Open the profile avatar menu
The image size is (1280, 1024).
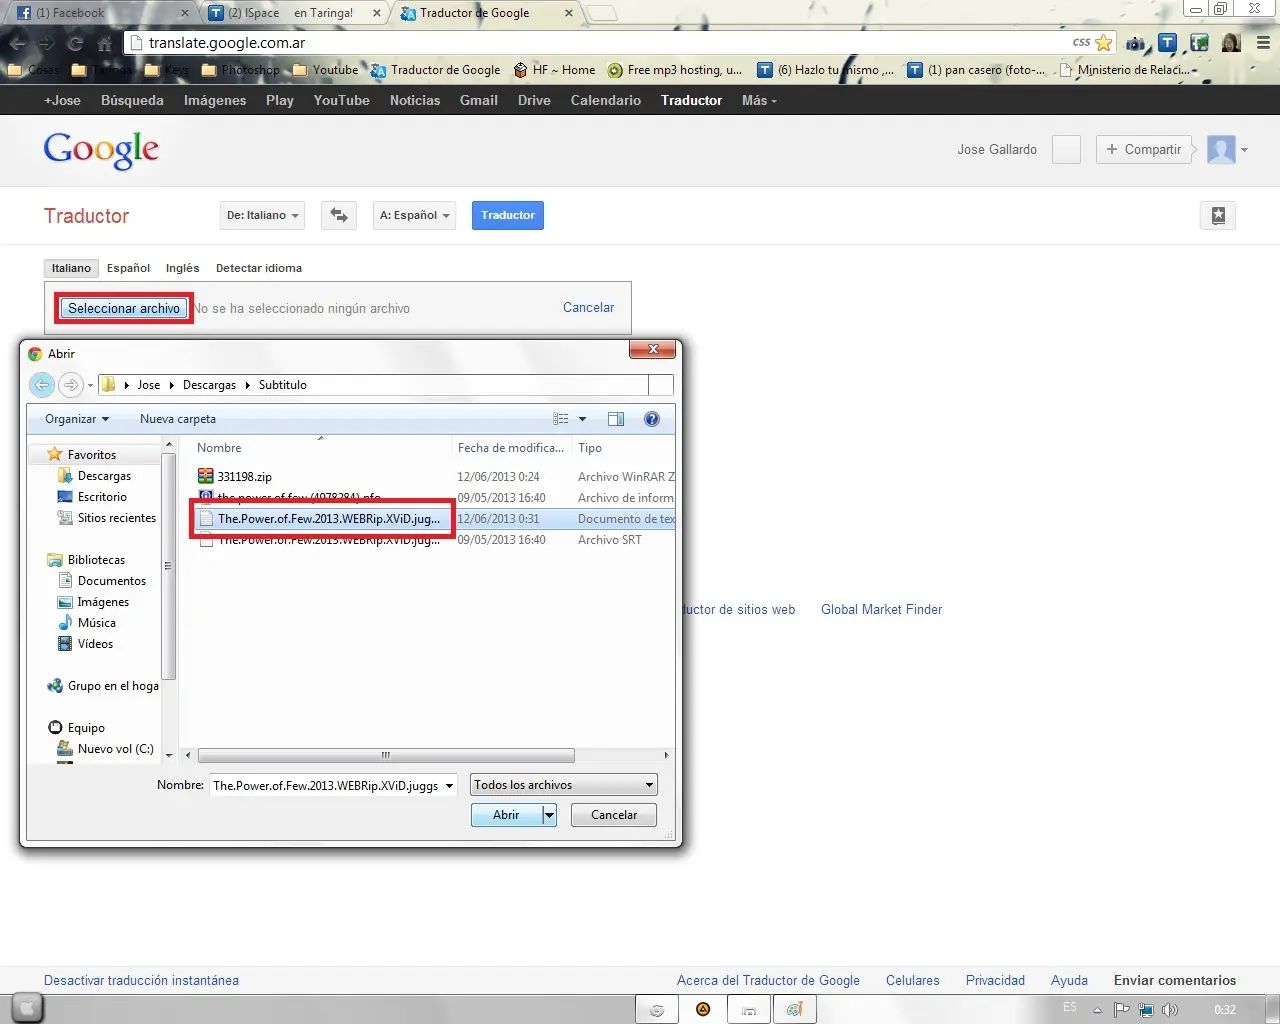coord(1221,150)
